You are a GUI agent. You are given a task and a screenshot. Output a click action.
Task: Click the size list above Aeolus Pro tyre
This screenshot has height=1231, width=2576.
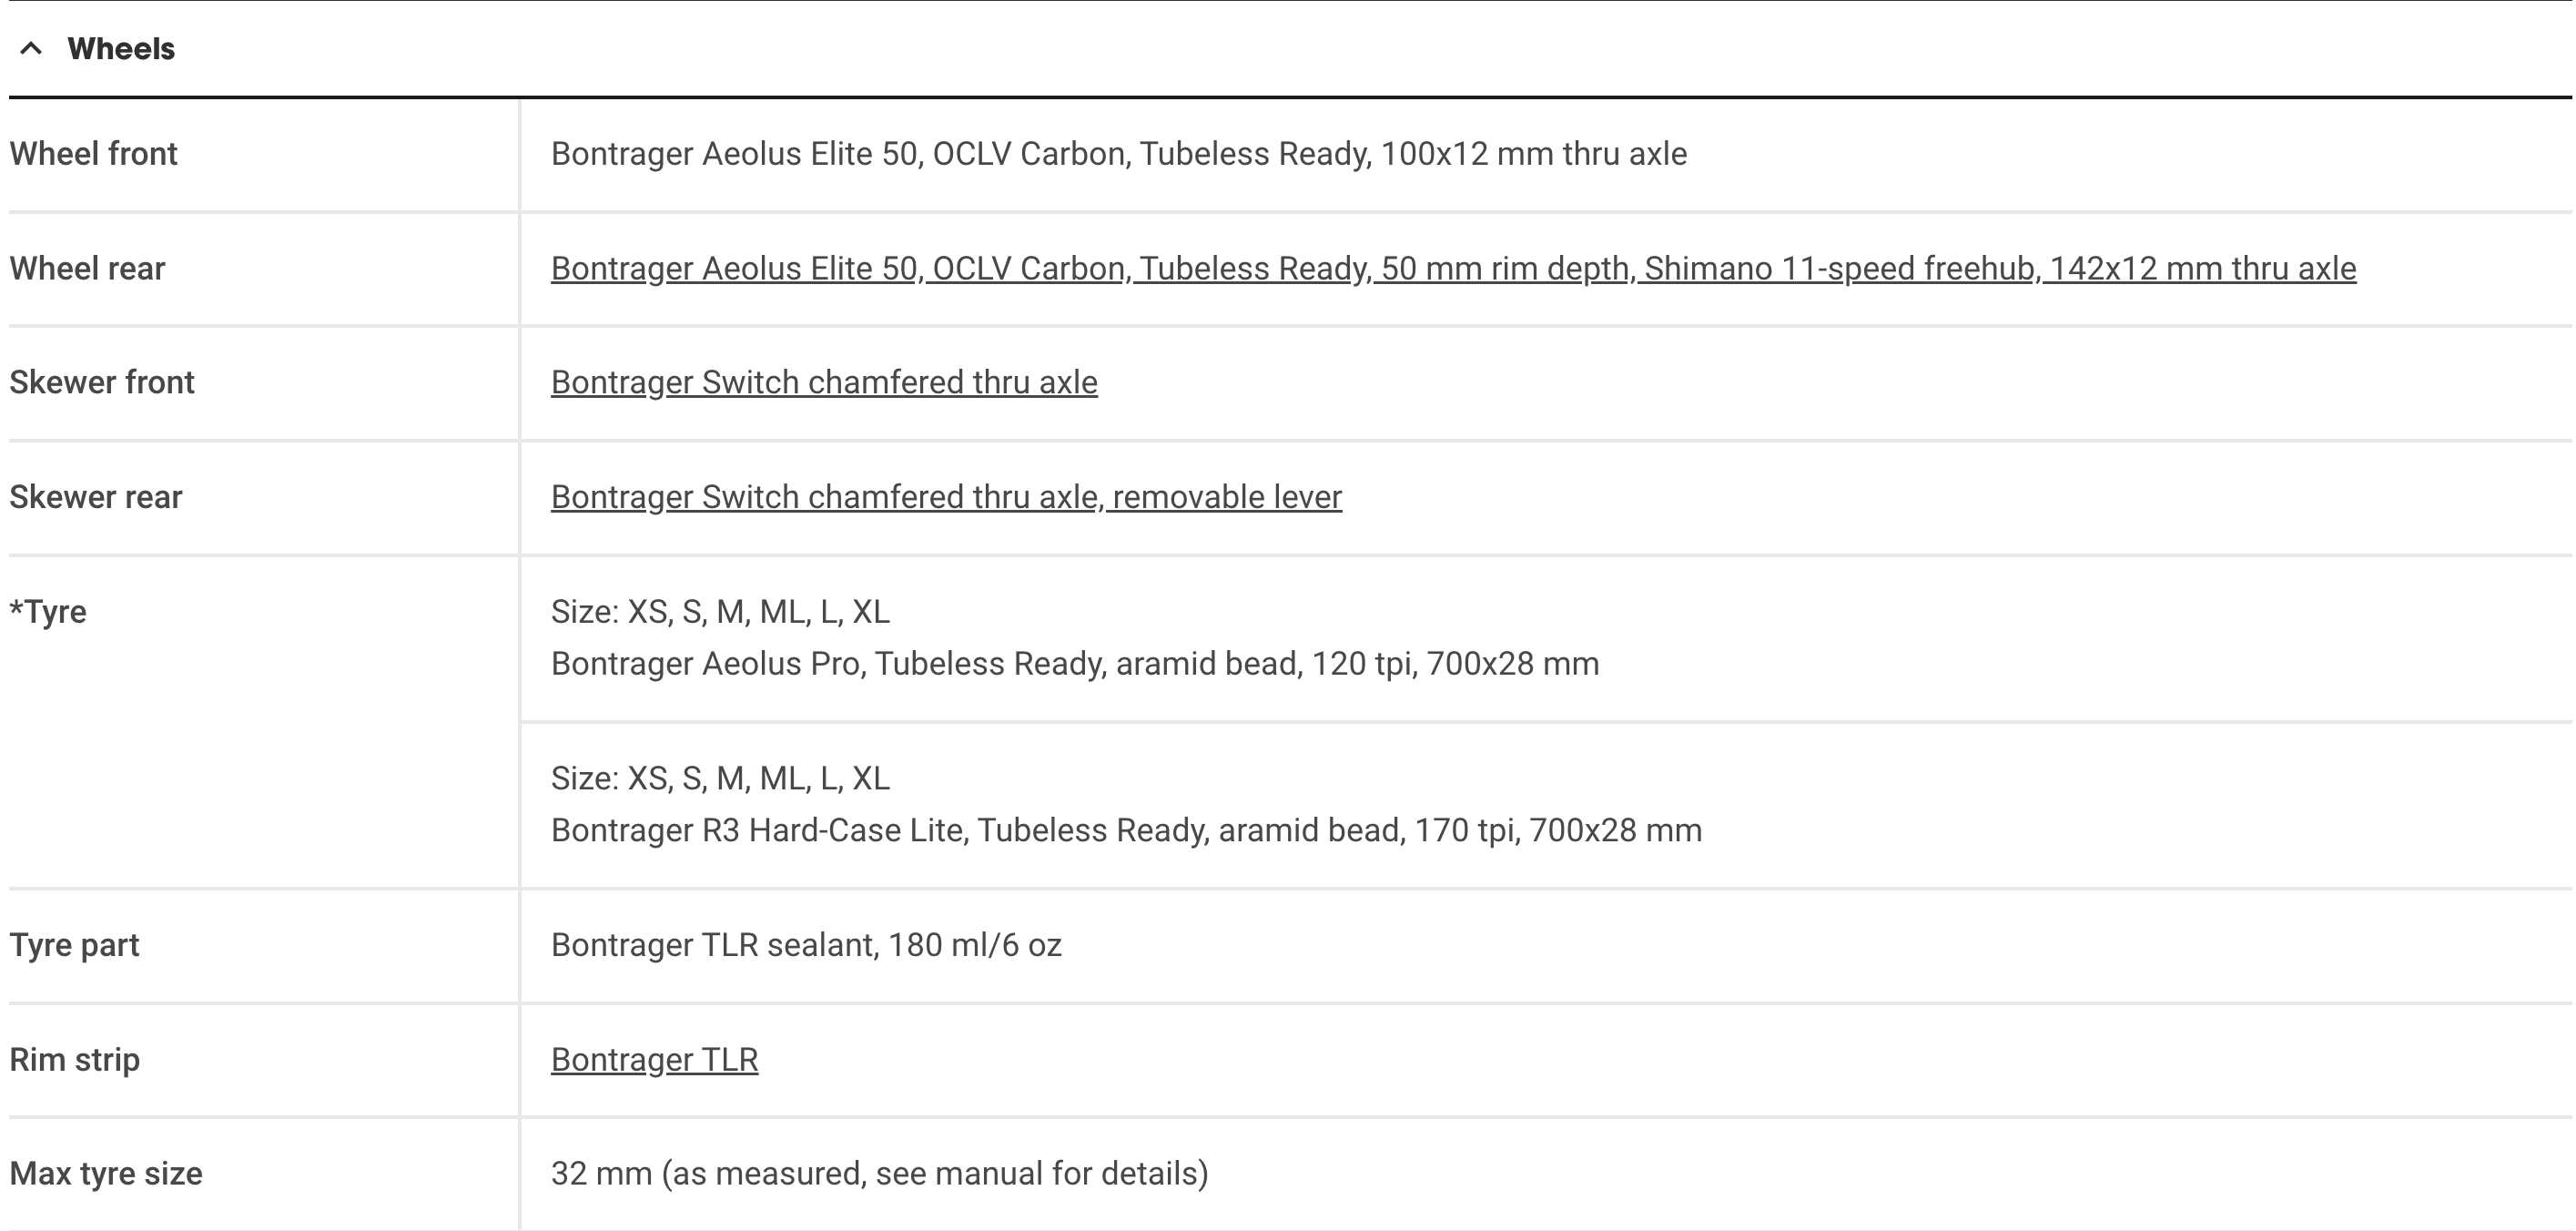720,611
